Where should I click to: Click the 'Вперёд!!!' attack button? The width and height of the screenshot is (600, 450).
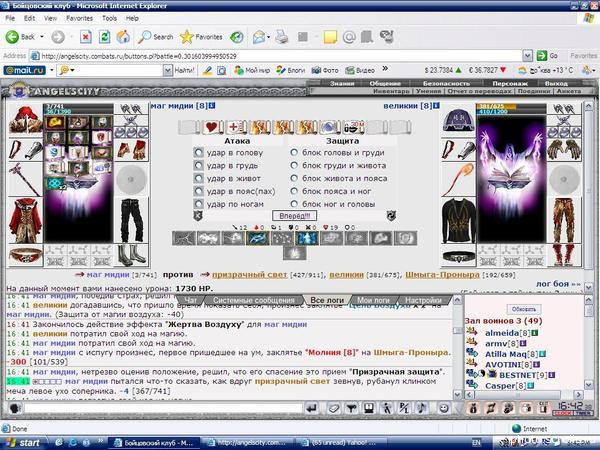[294, 216]
